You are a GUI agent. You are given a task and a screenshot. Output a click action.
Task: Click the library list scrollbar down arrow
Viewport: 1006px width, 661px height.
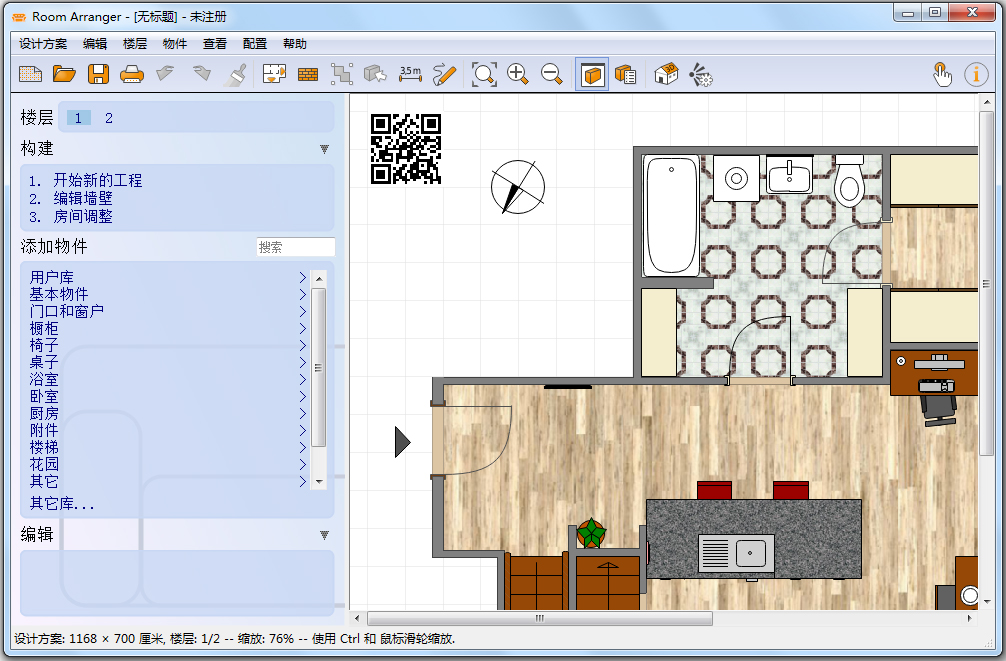[319, 482]
